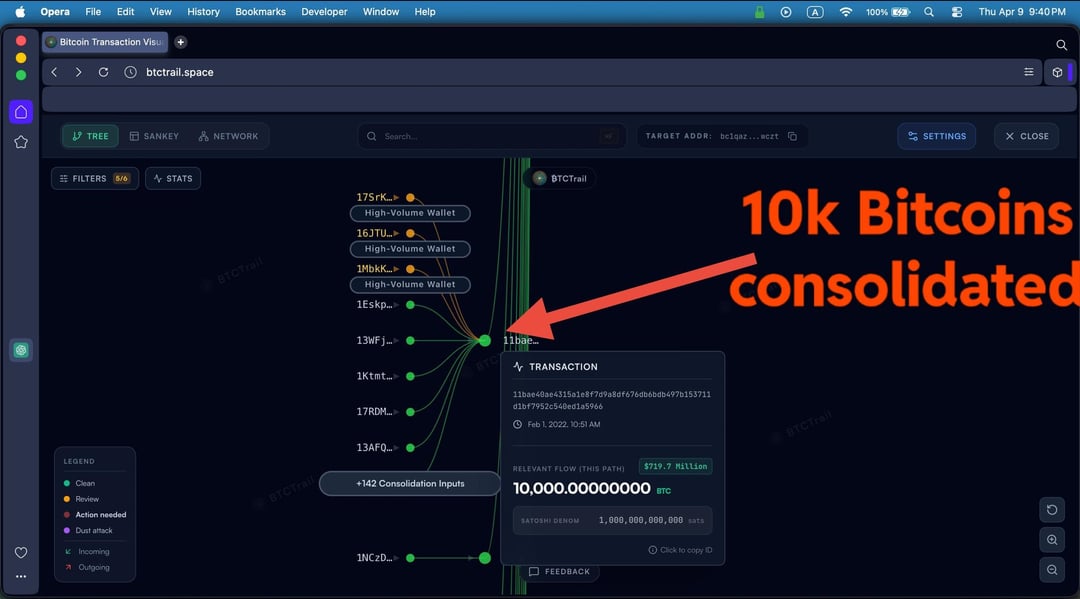
Task: Open the Filters 5/6 dropdown
Action: click(x=95, y=179)
